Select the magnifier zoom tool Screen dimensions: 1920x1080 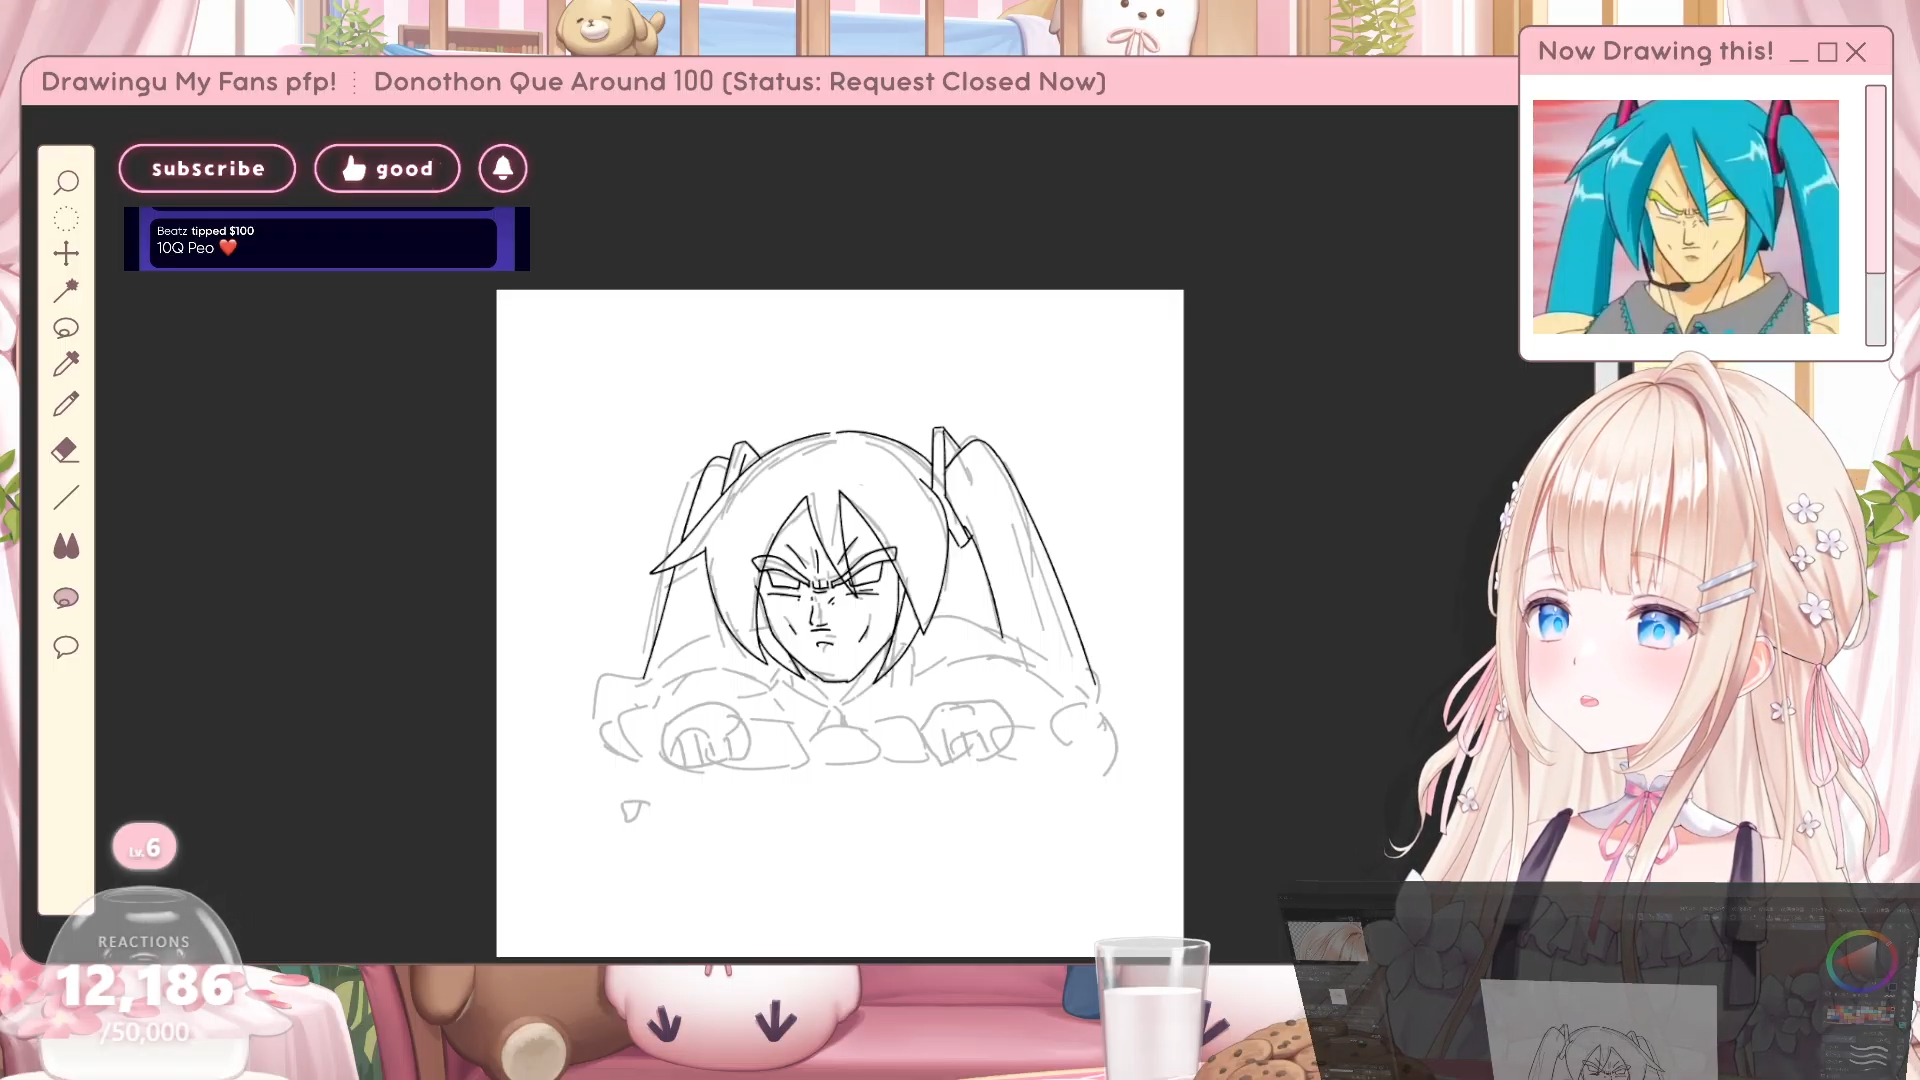66,182
